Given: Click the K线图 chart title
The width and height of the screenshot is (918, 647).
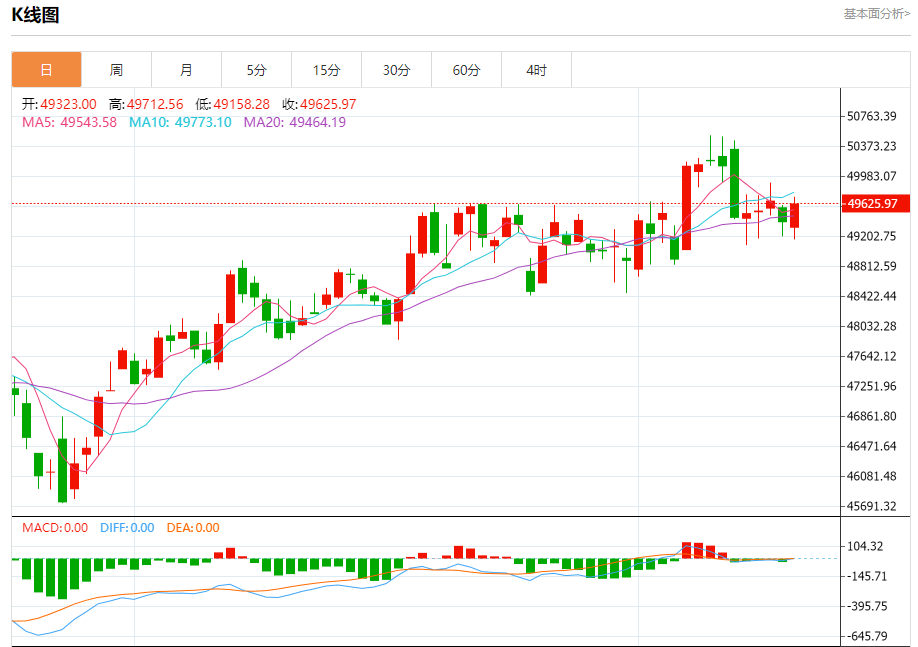Looking at the screenshot, I should (x=36, y=15).
